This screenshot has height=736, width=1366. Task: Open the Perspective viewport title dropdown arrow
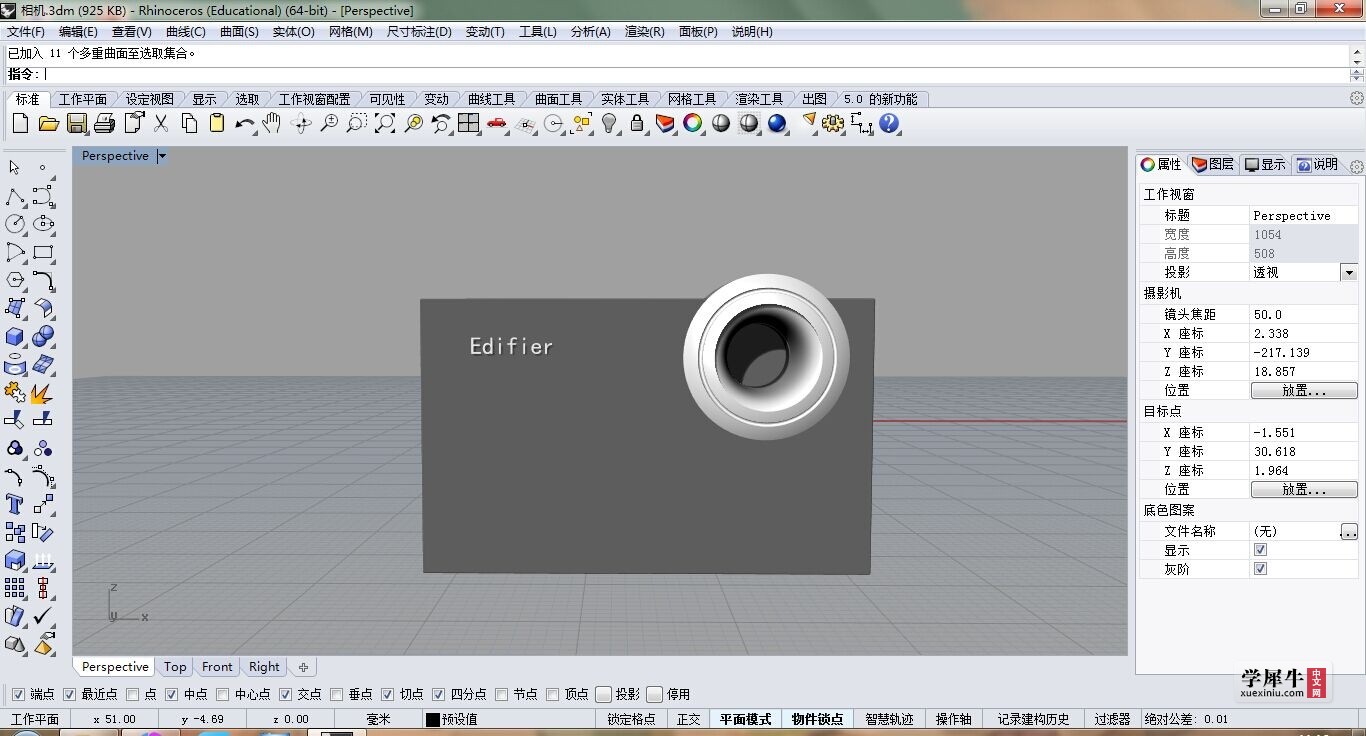[162, 156]
